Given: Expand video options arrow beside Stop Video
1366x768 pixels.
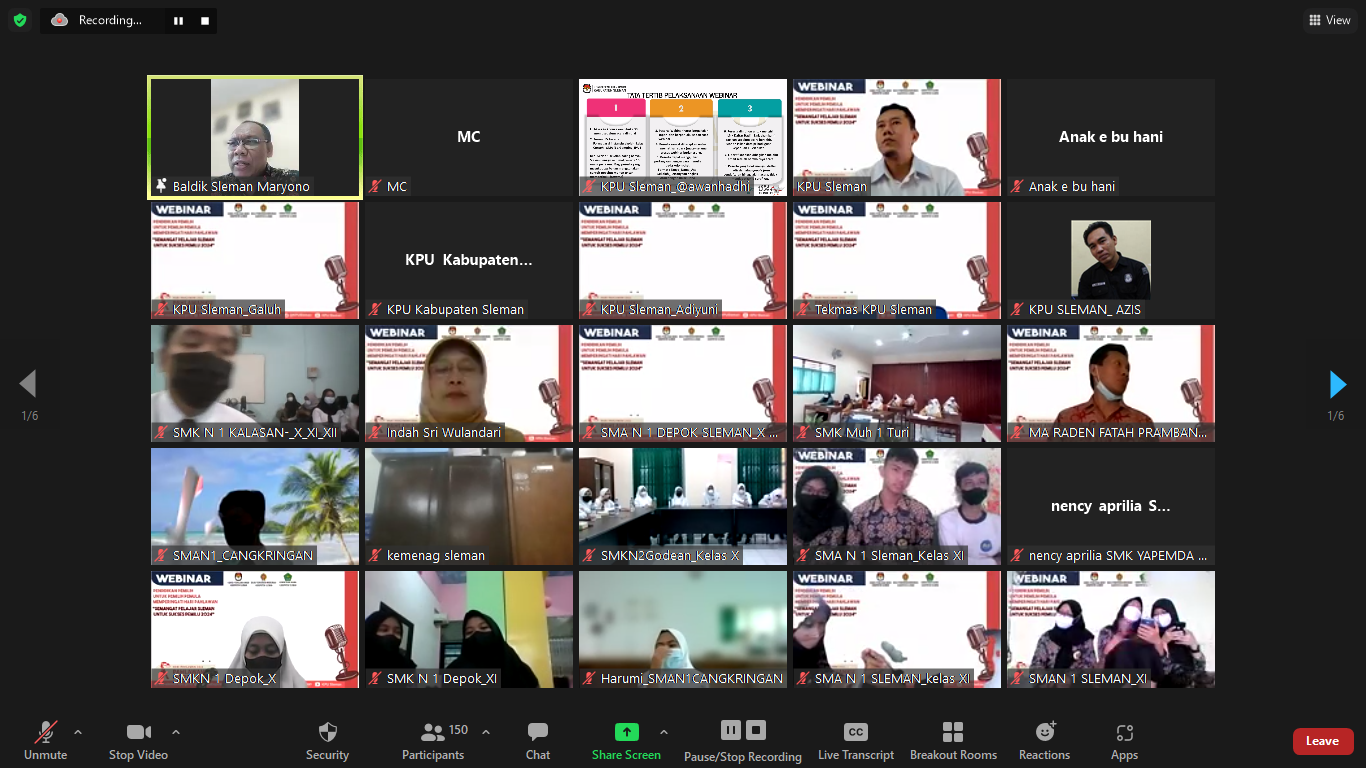Looking at the screenshot, I should tap(176, 731).
